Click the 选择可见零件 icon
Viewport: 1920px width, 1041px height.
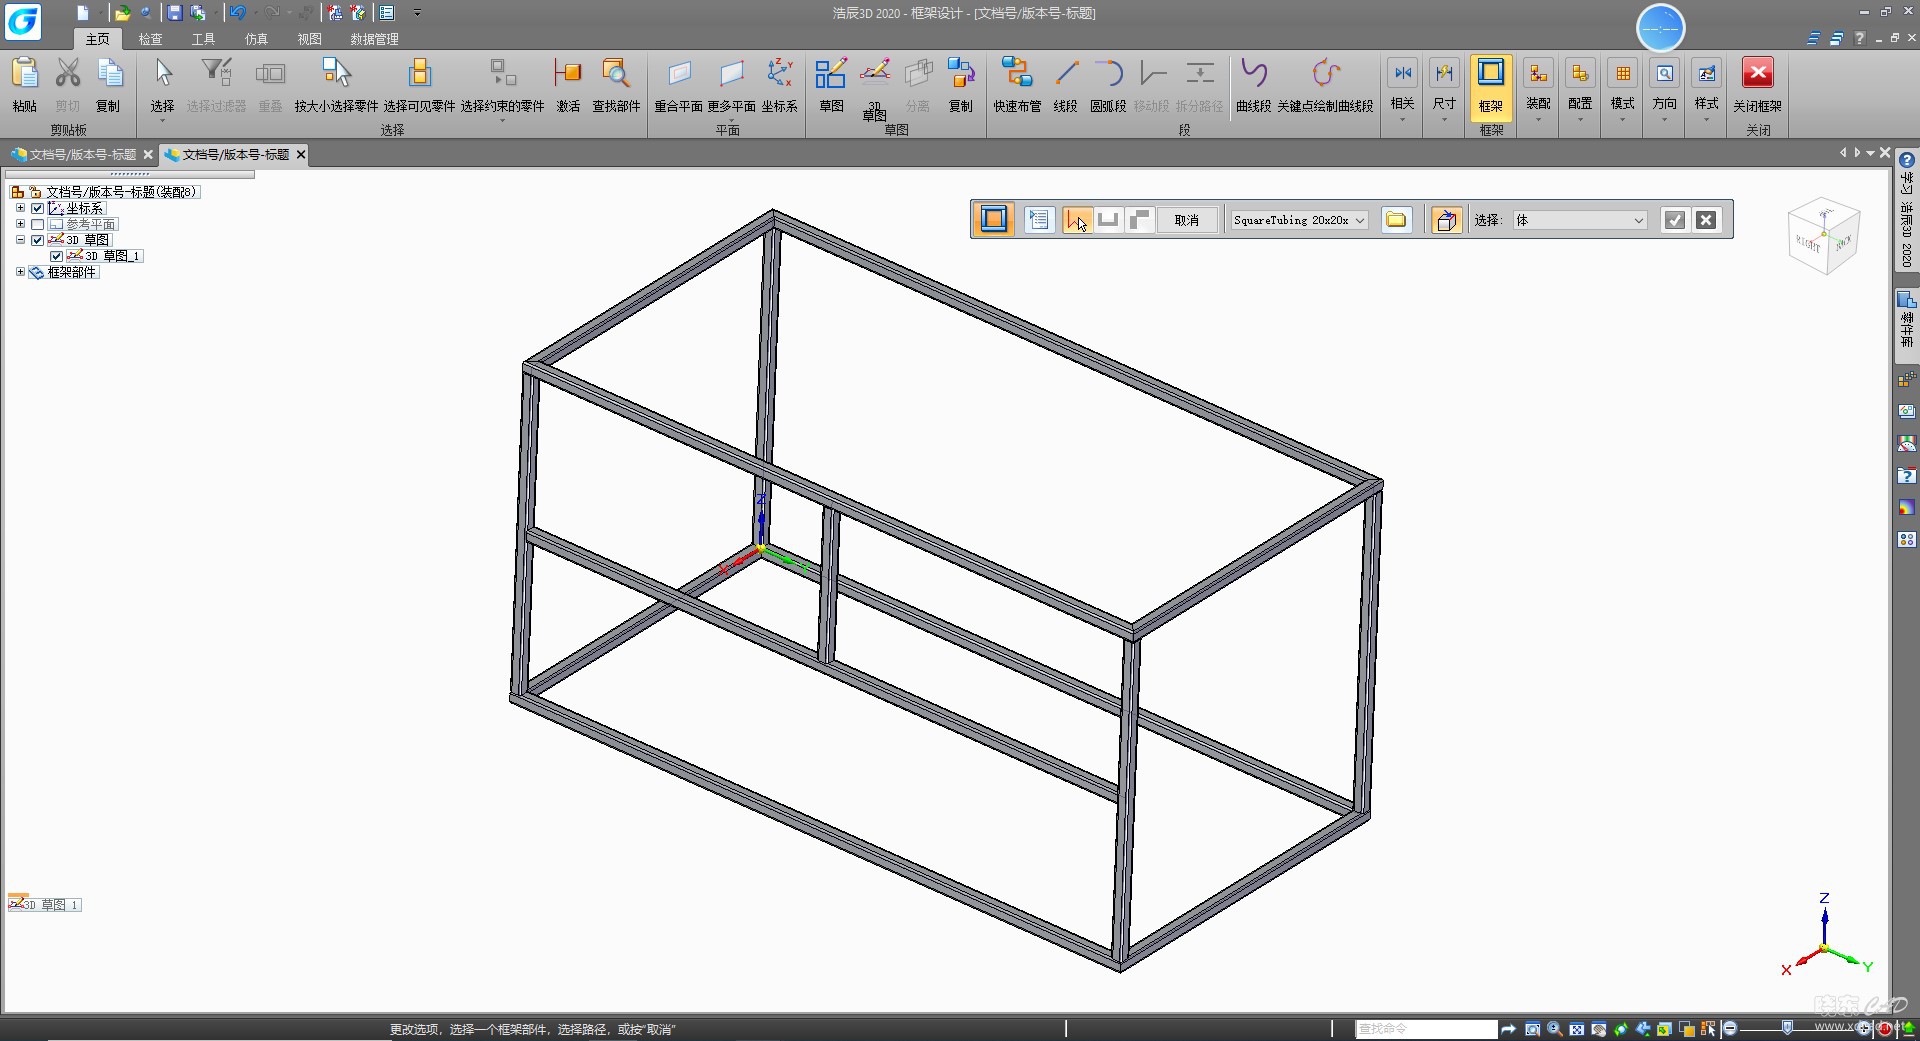(x=419, y=74)
